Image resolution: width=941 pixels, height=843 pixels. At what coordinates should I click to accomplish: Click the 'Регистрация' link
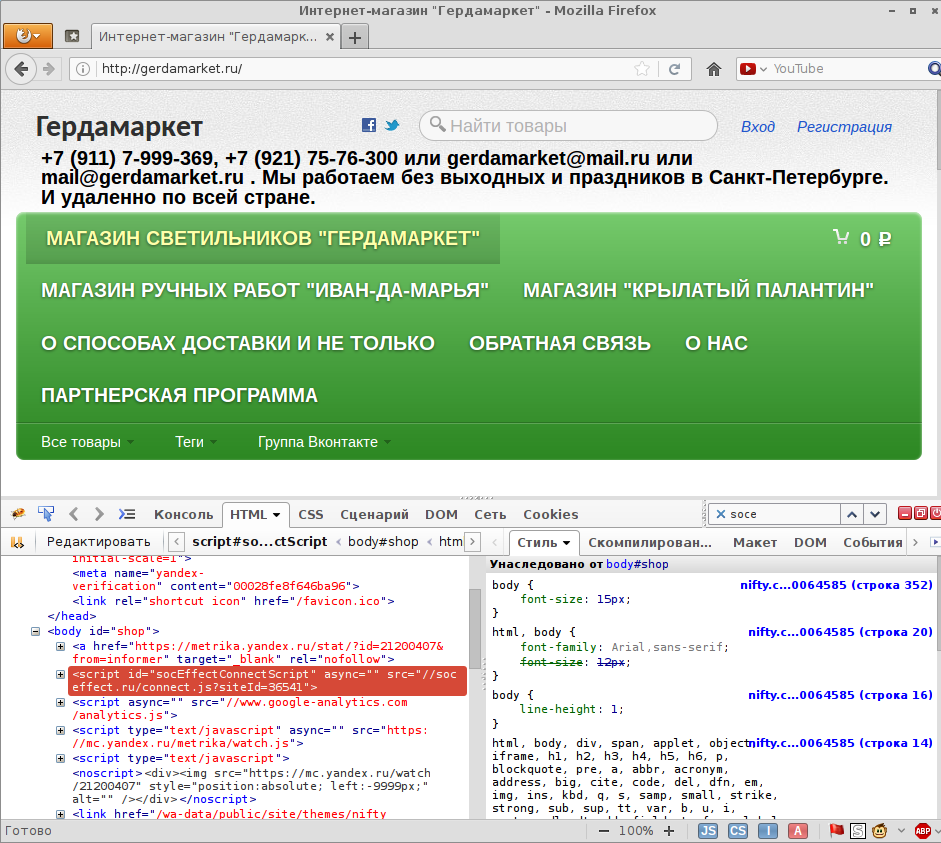(844, 127)
